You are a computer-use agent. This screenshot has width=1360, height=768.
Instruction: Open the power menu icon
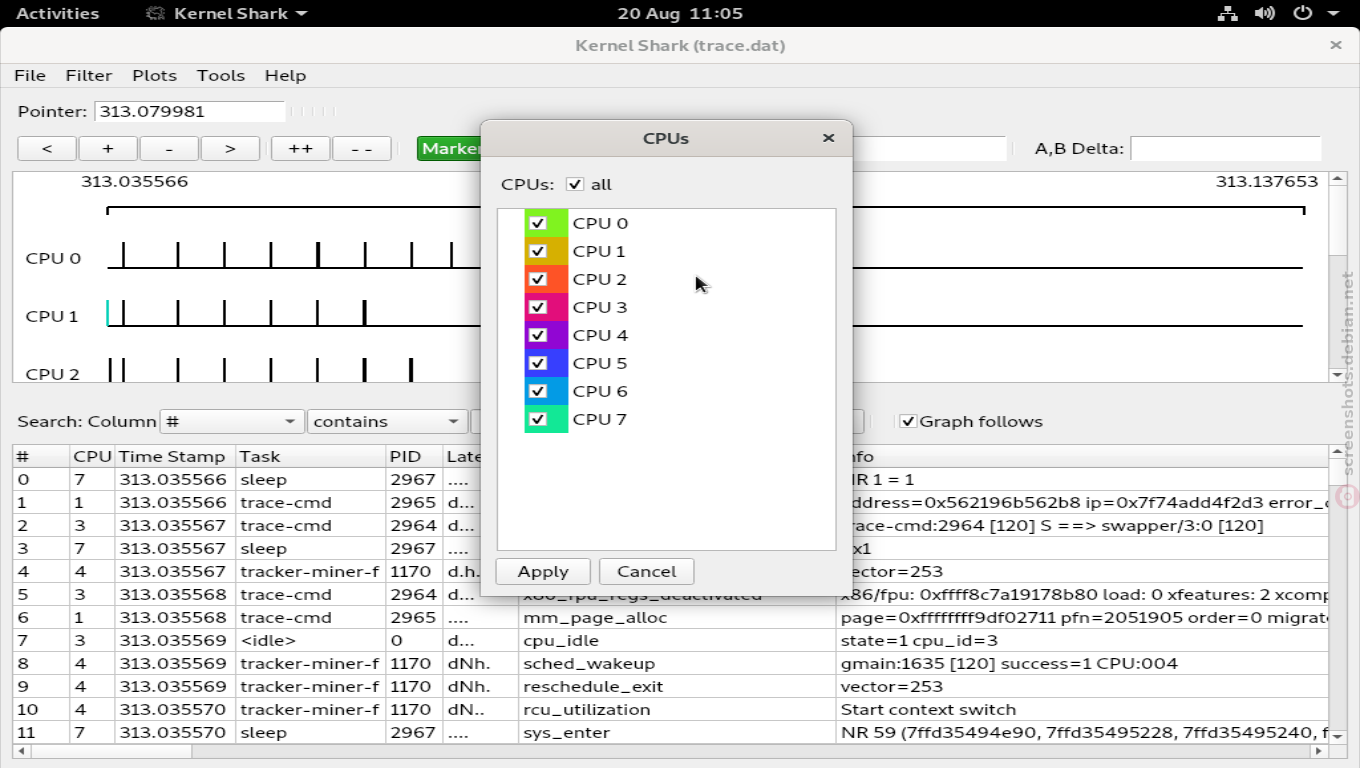(x=1302, y=14)
